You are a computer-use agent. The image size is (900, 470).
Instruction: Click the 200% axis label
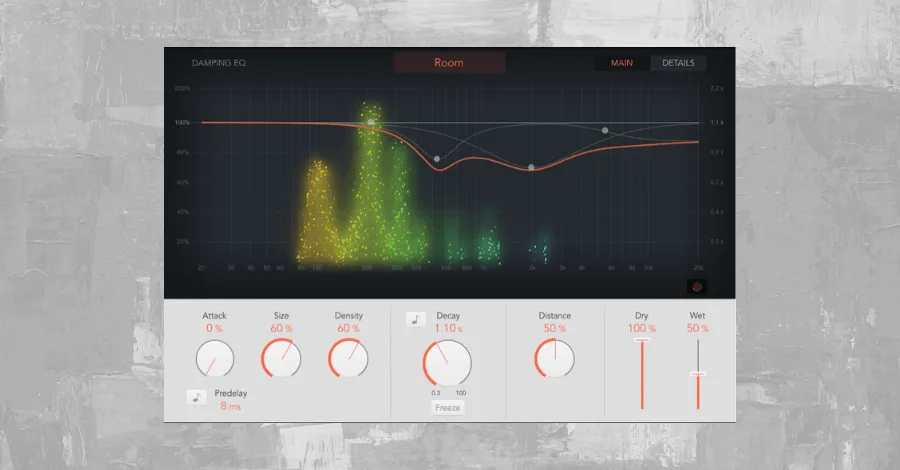coord(182,88)
